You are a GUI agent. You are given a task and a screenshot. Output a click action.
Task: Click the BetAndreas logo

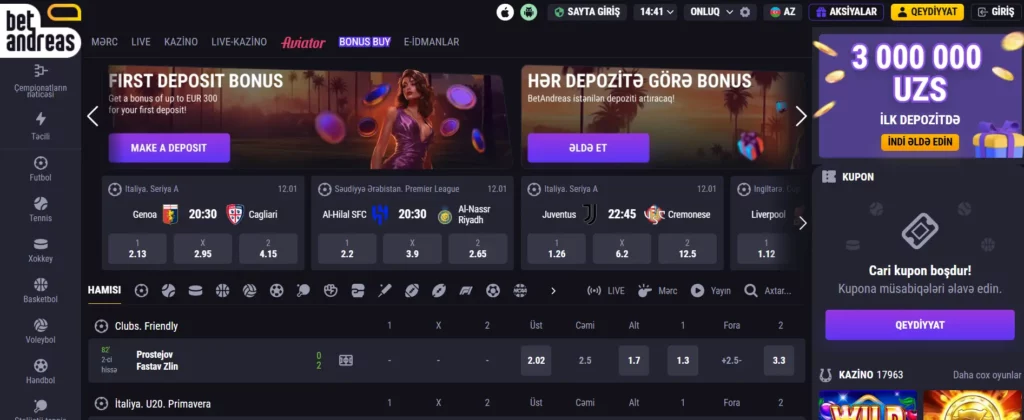[x=40, y=31]
